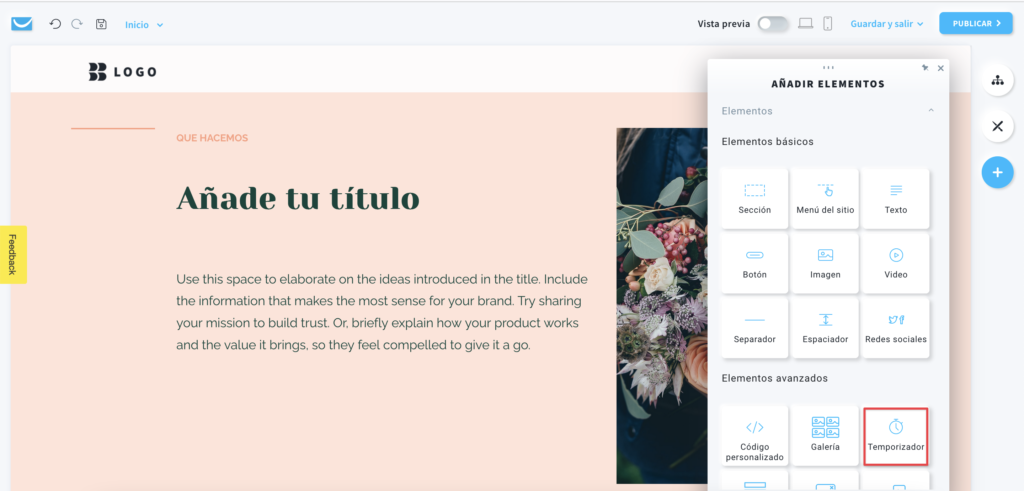
Task: Open the yellow Feedback tab
Action: click(x=13, y=255)
